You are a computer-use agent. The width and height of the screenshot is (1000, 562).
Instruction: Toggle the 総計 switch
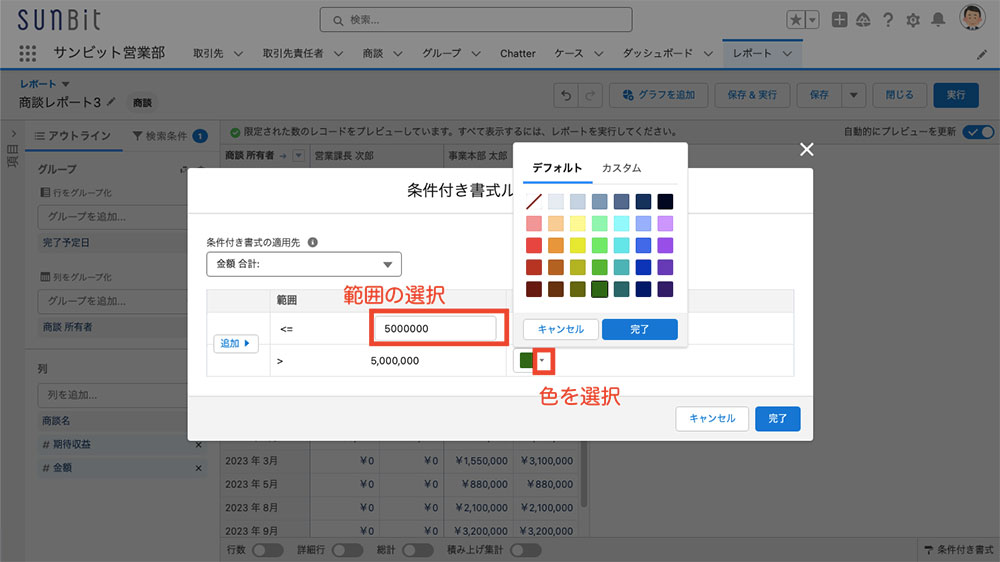417,550
